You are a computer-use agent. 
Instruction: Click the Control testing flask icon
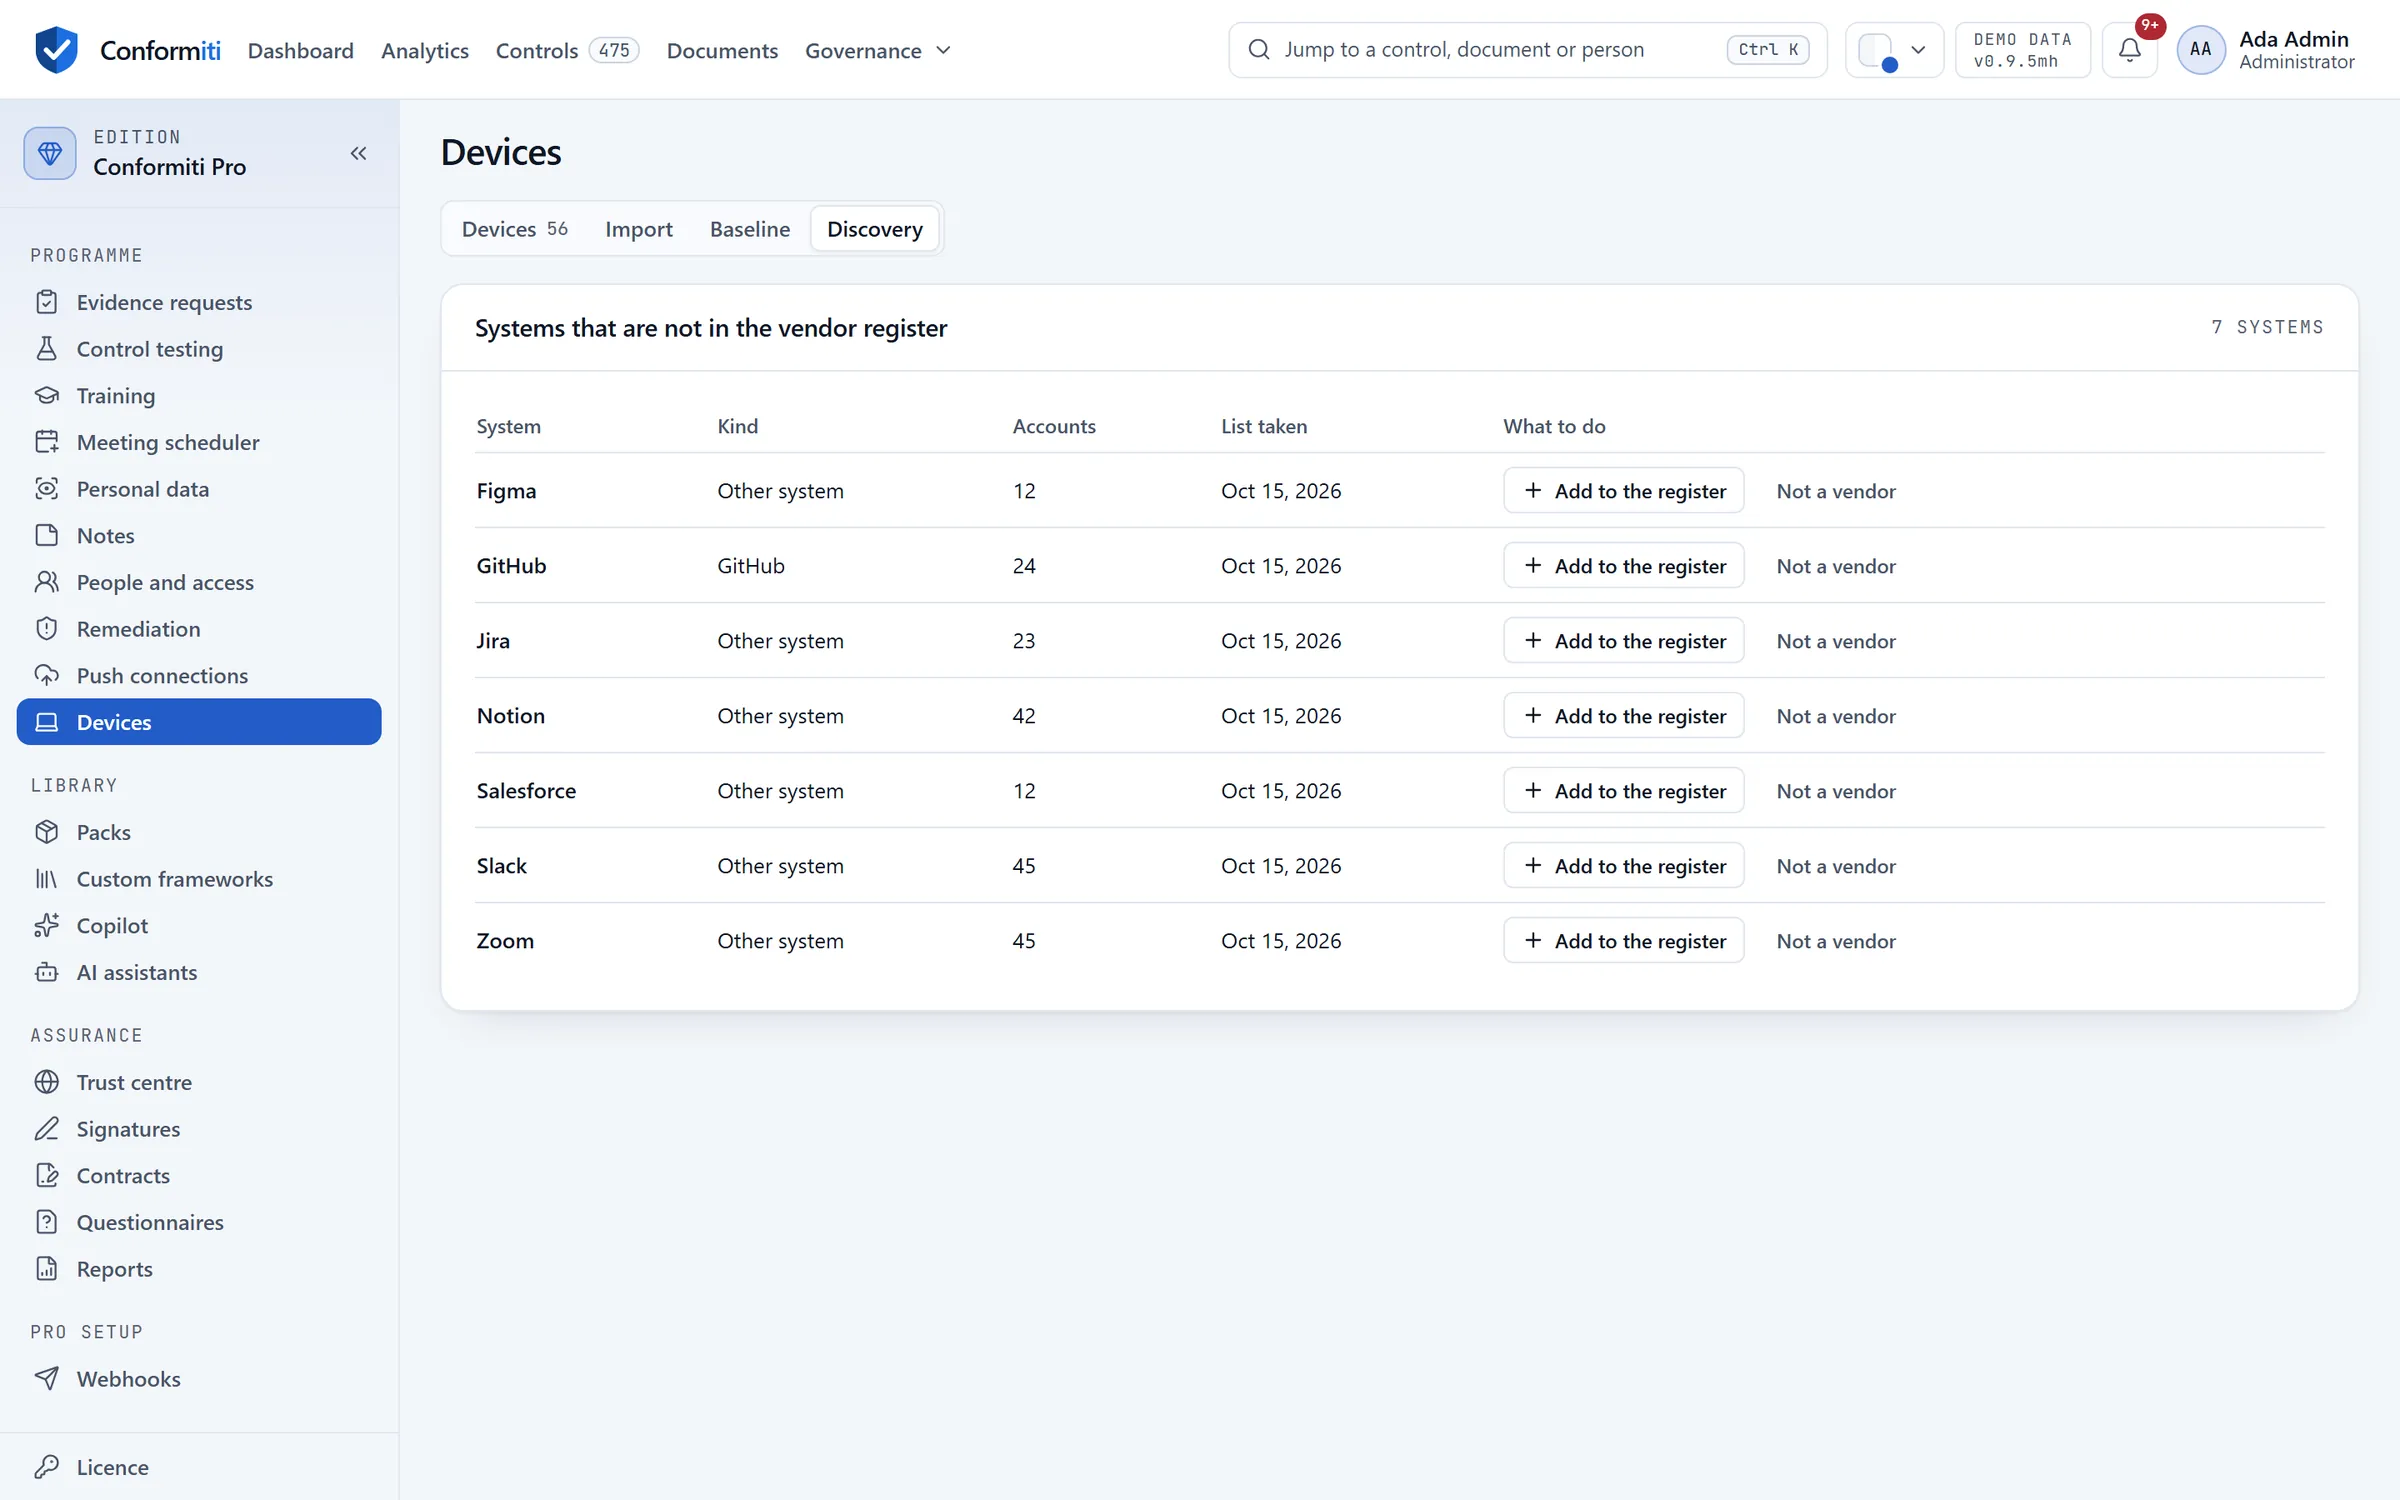47,349
